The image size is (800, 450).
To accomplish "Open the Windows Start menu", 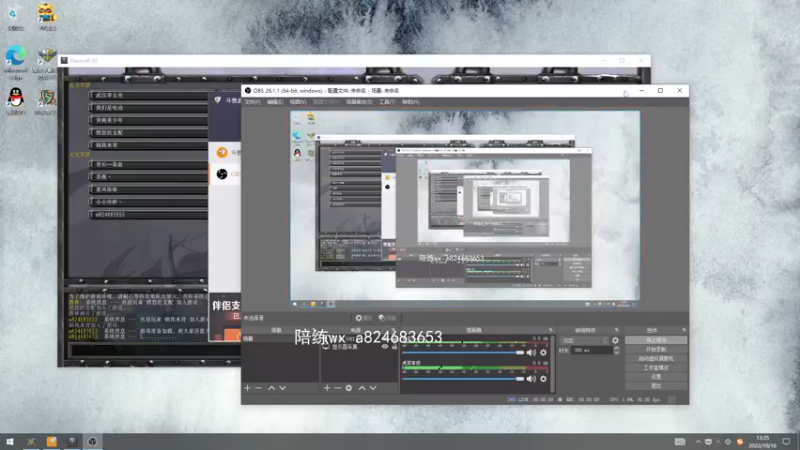I will point(10,441).
